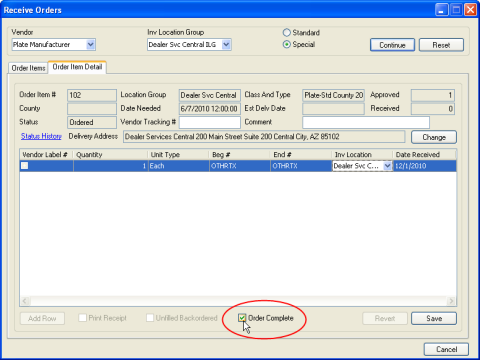This screenshot has width=480, height=360.
Task: Click the Reset button
Action: click(441, 45)
